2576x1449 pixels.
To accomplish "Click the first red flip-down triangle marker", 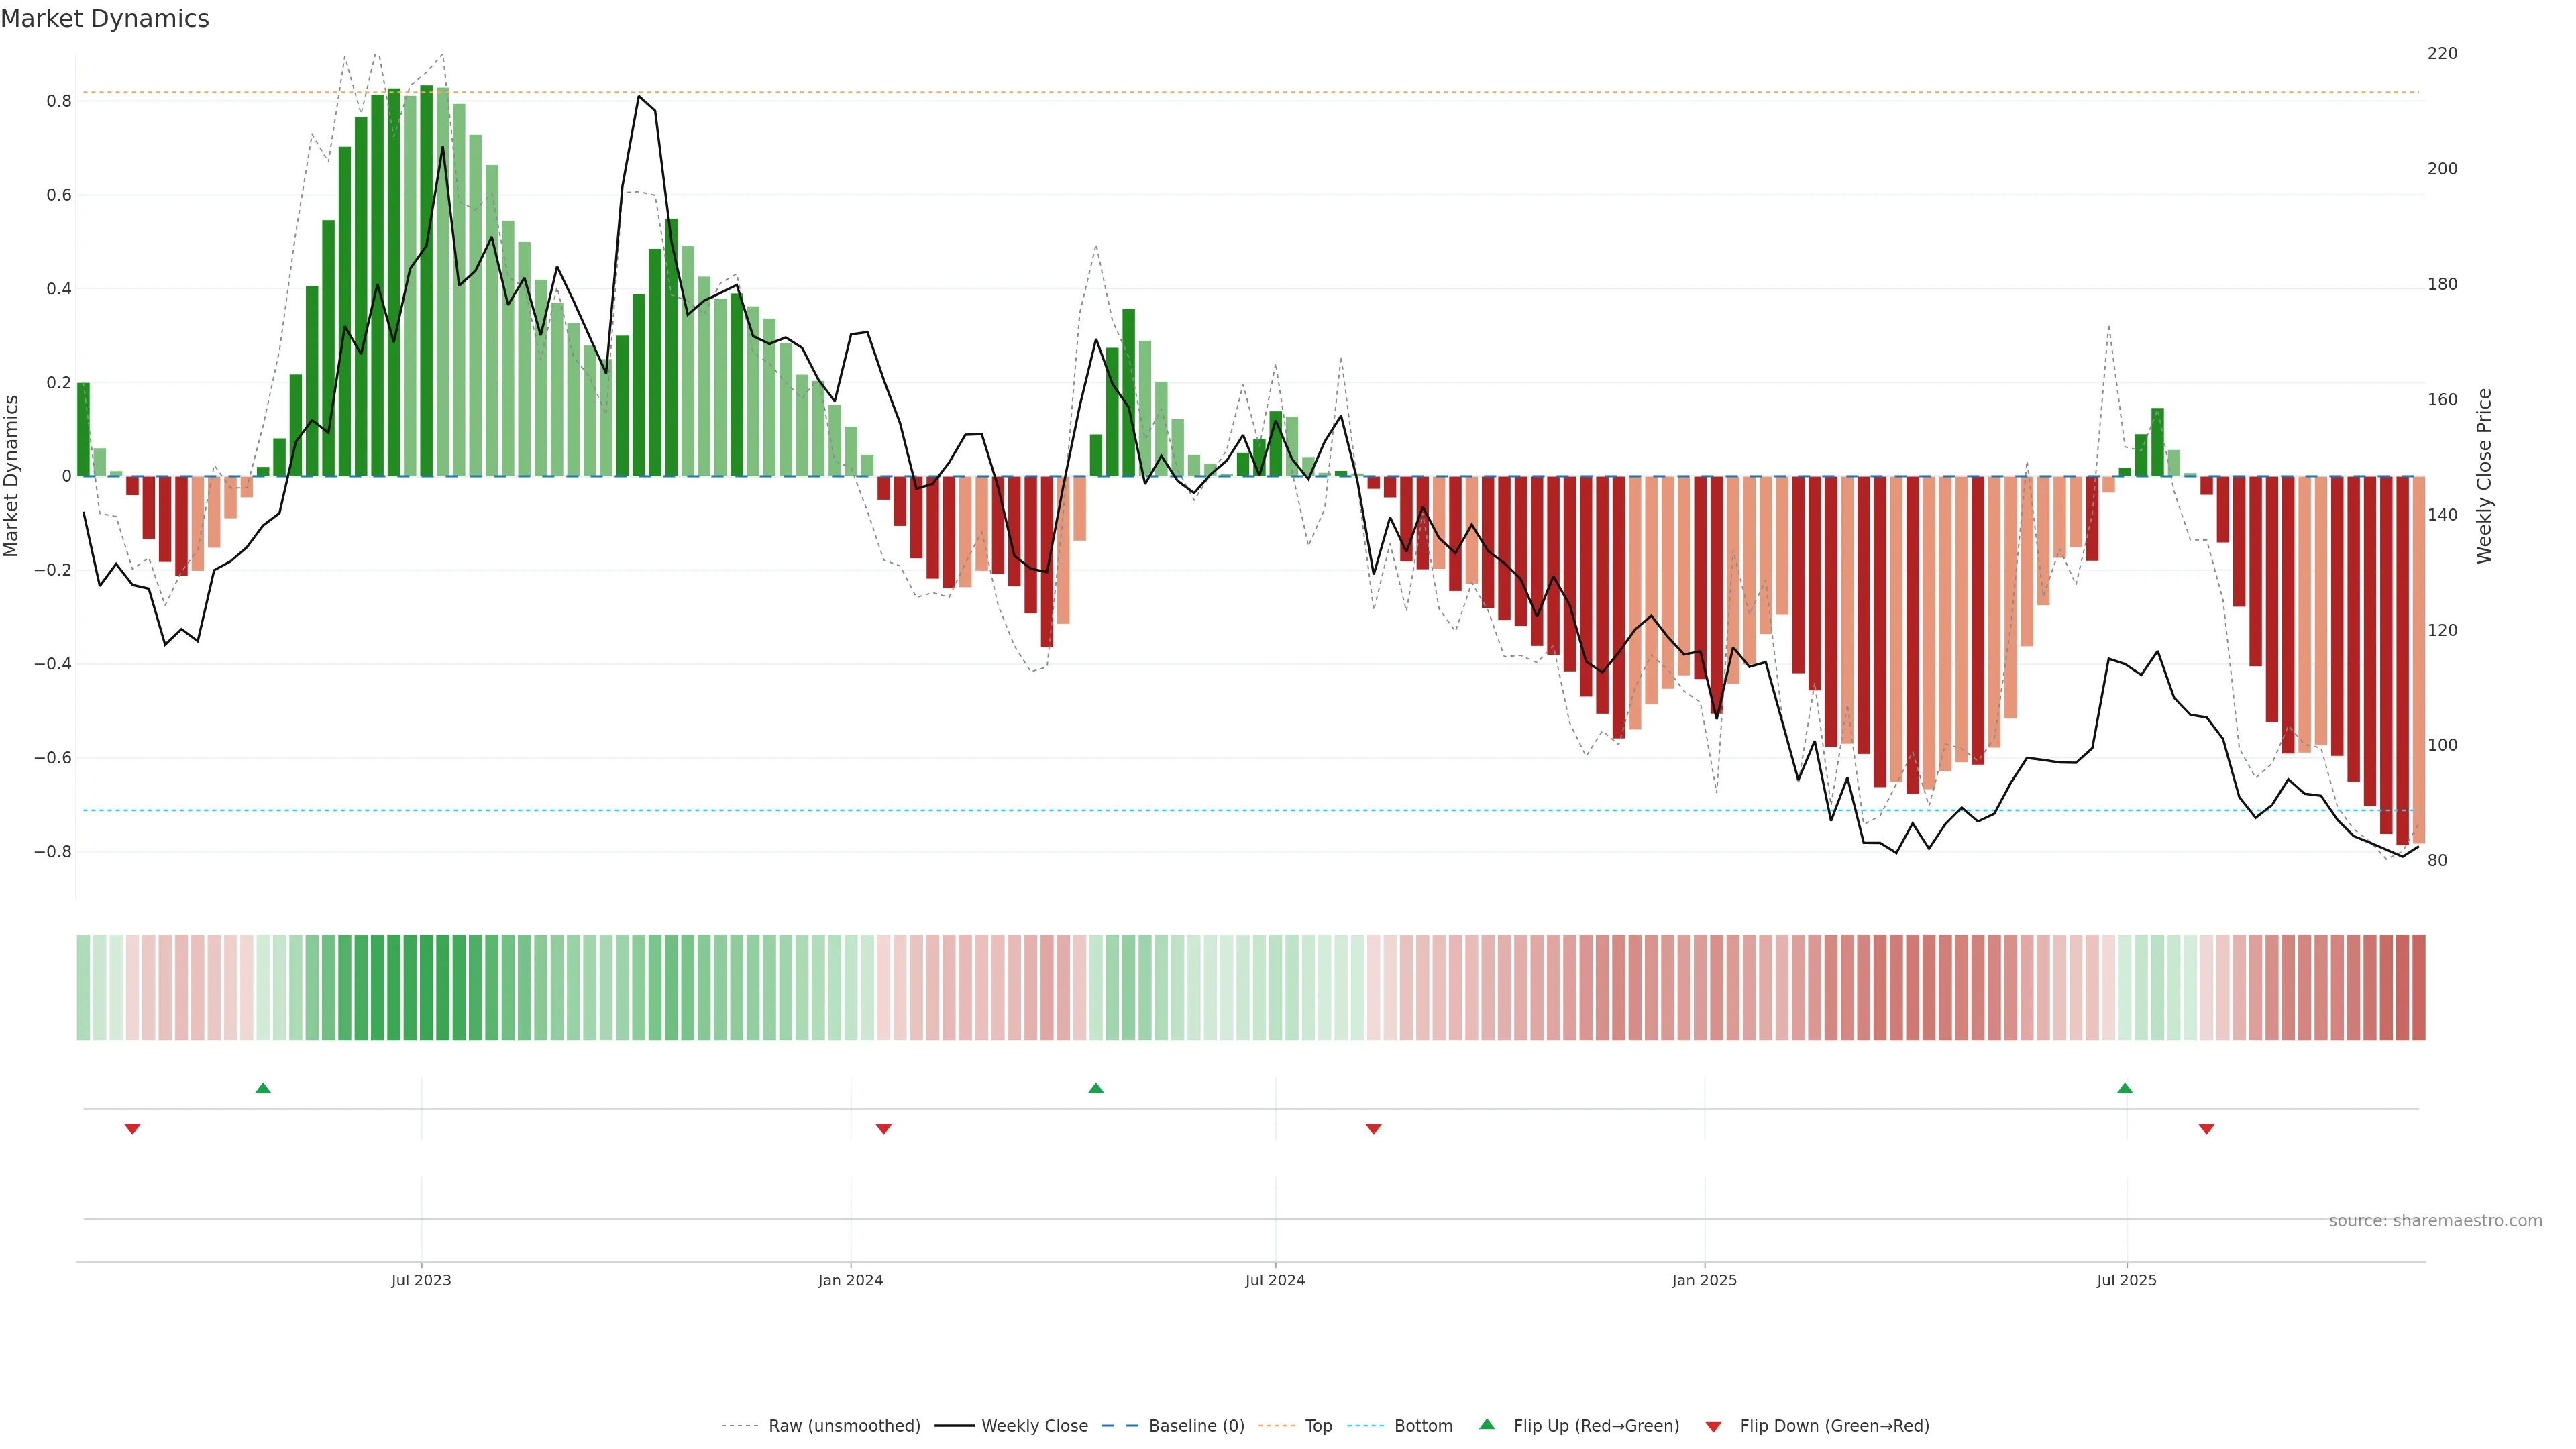I will (132, 1129).
